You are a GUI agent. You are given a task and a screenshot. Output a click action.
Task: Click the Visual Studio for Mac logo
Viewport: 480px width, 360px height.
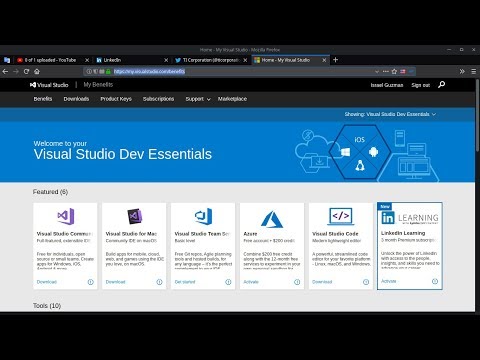134,217
